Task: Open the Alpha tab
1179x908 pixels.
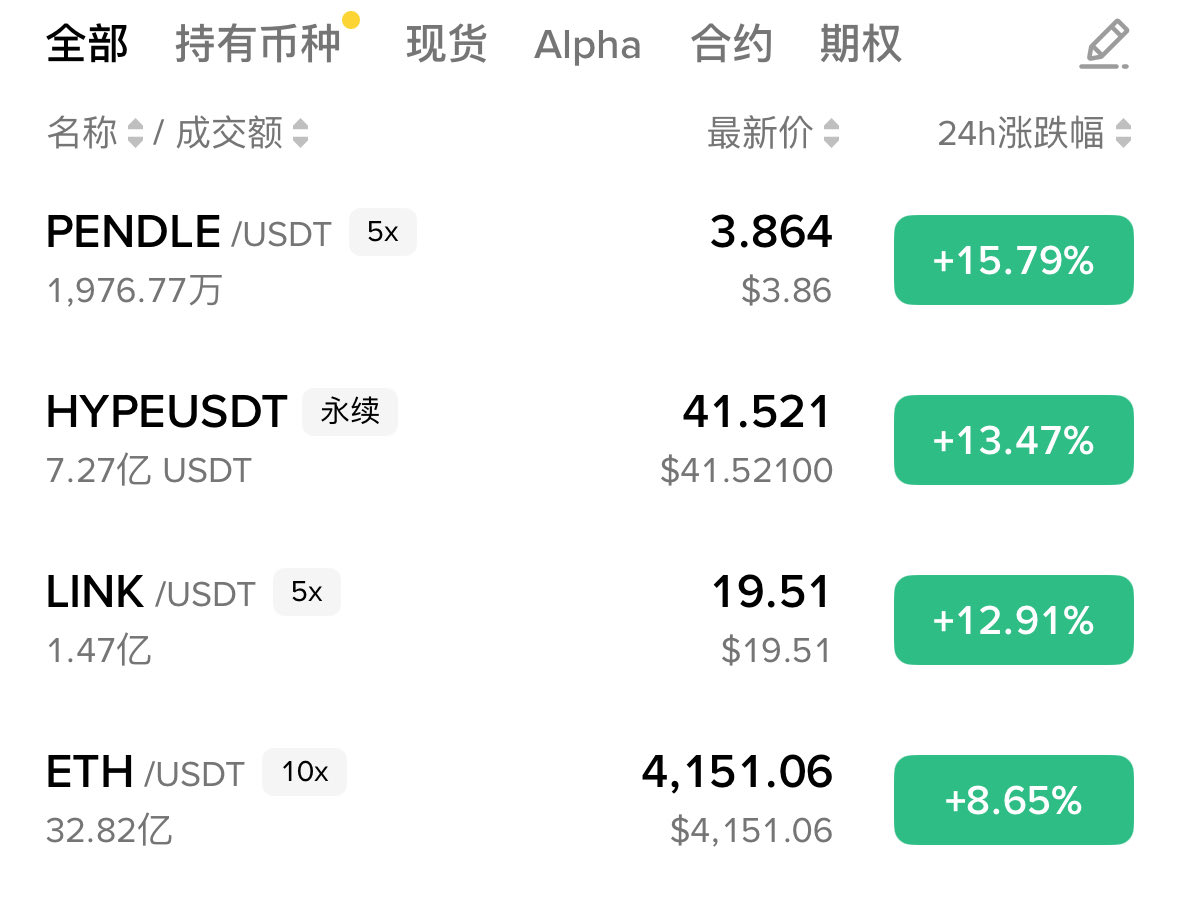Action: click(x=587, y=45)
